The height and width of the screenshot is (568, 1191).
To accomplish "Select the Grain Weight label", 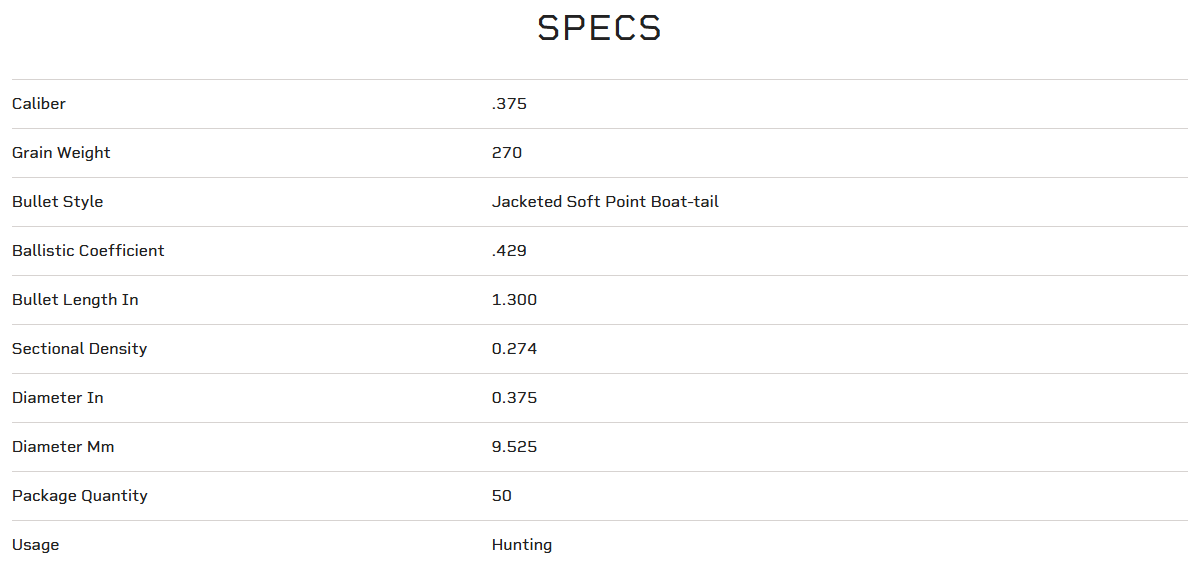I will click(x=61, y=153).
